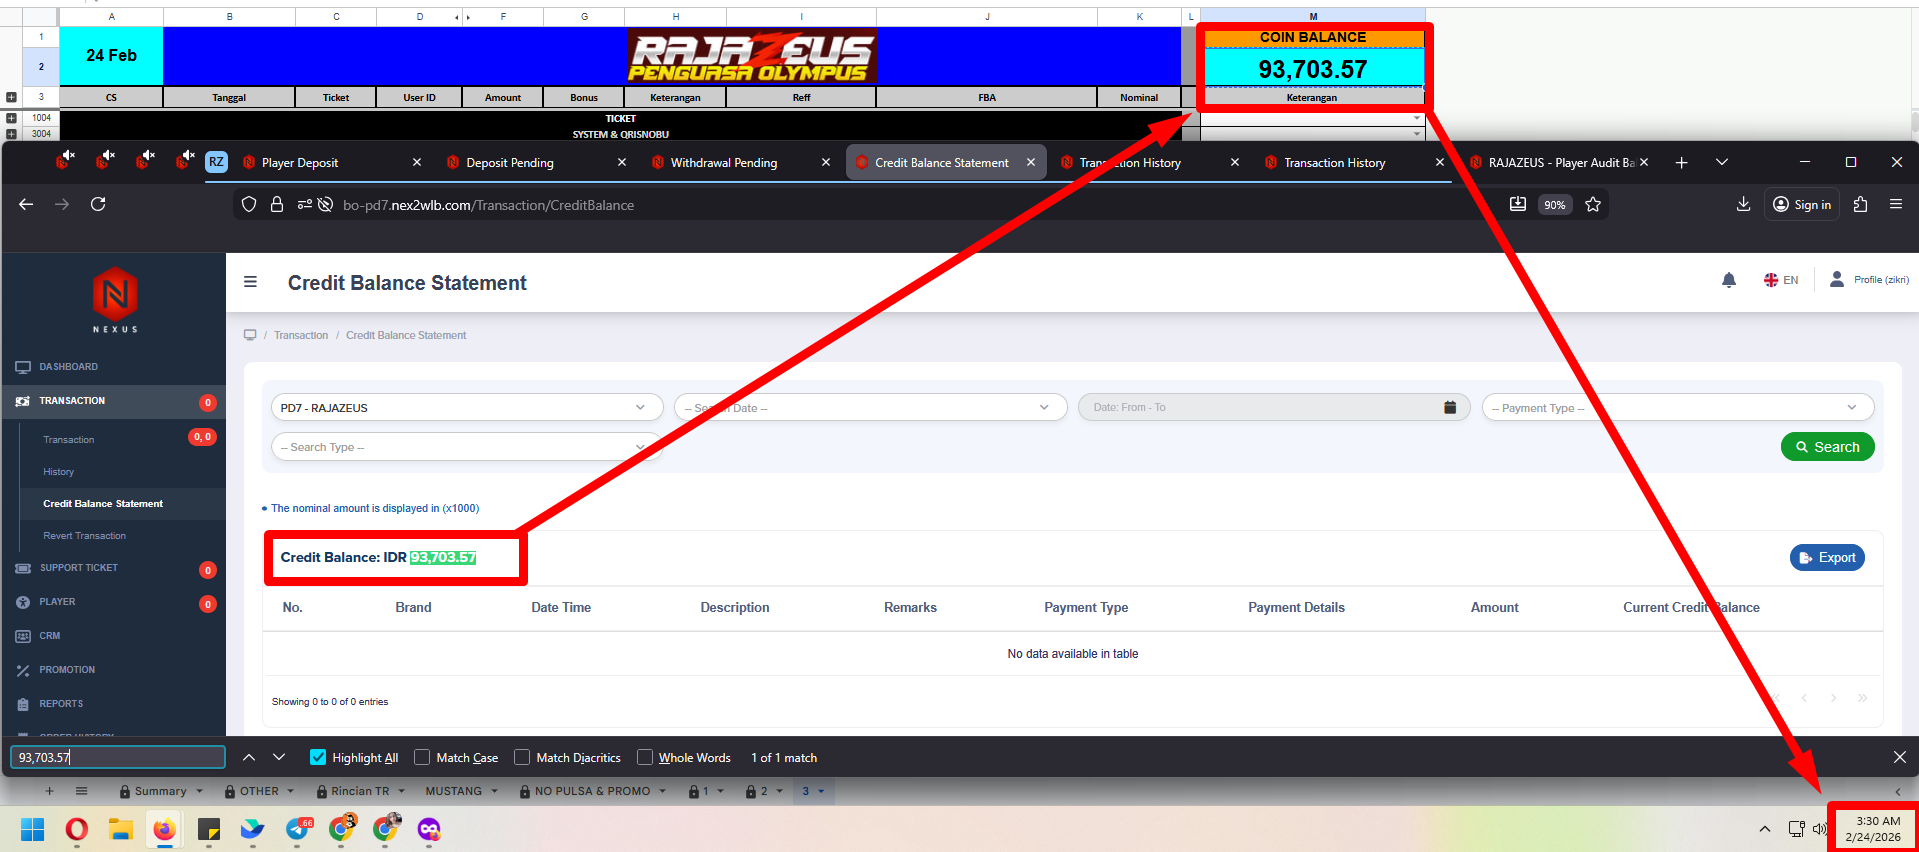Image resolution: width=1919 pixels, height=852 pixels.
Task: Open Firefox downloads panel
Action: click(1743, 204)
